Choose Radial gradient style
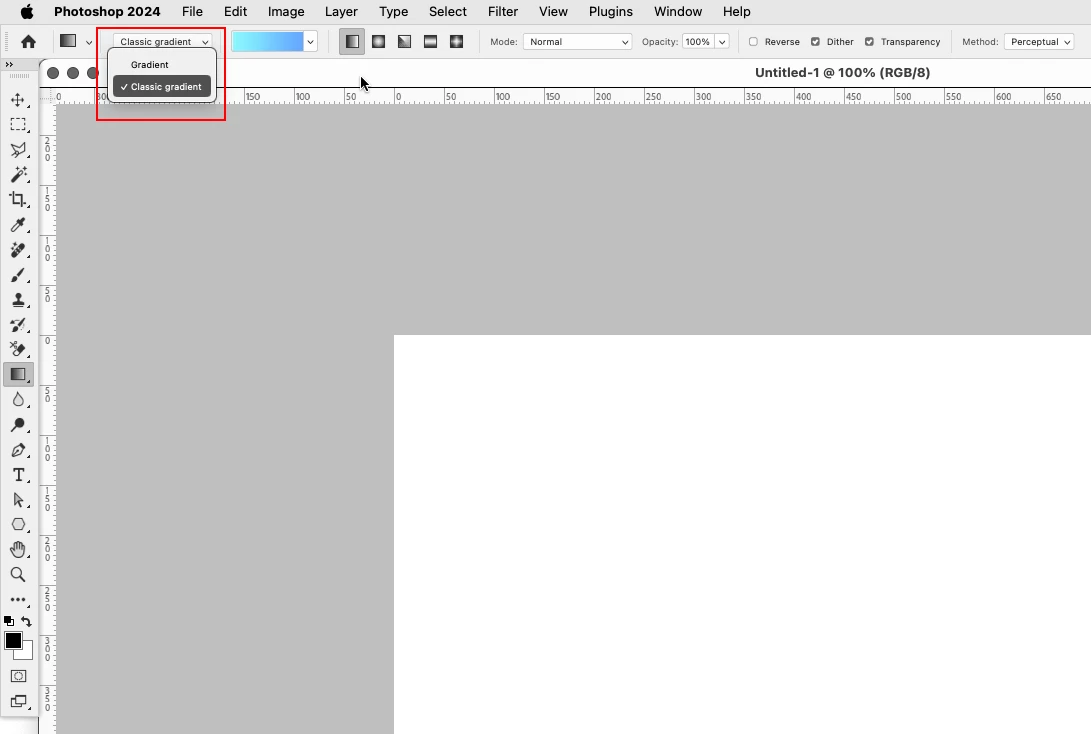 (x=379, y=42)
